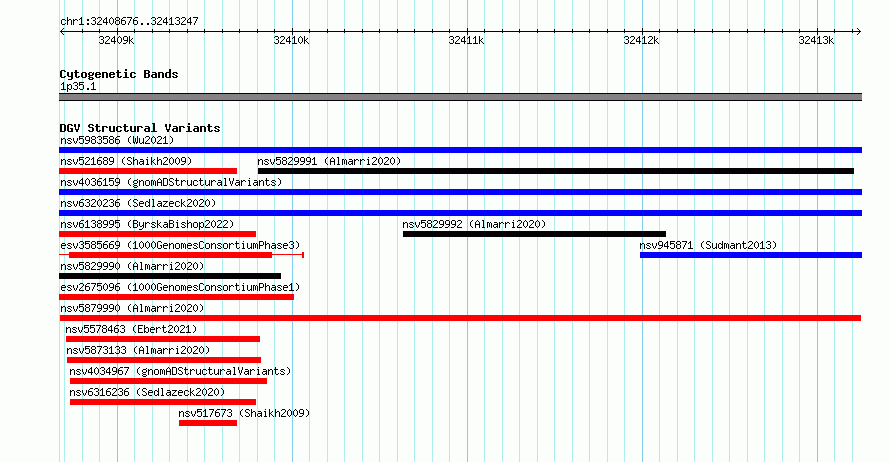Select the black nsv5829990 variant bar
Viewport: 890px width, 462px height.
pyautogui.click(x=170, y=276)
